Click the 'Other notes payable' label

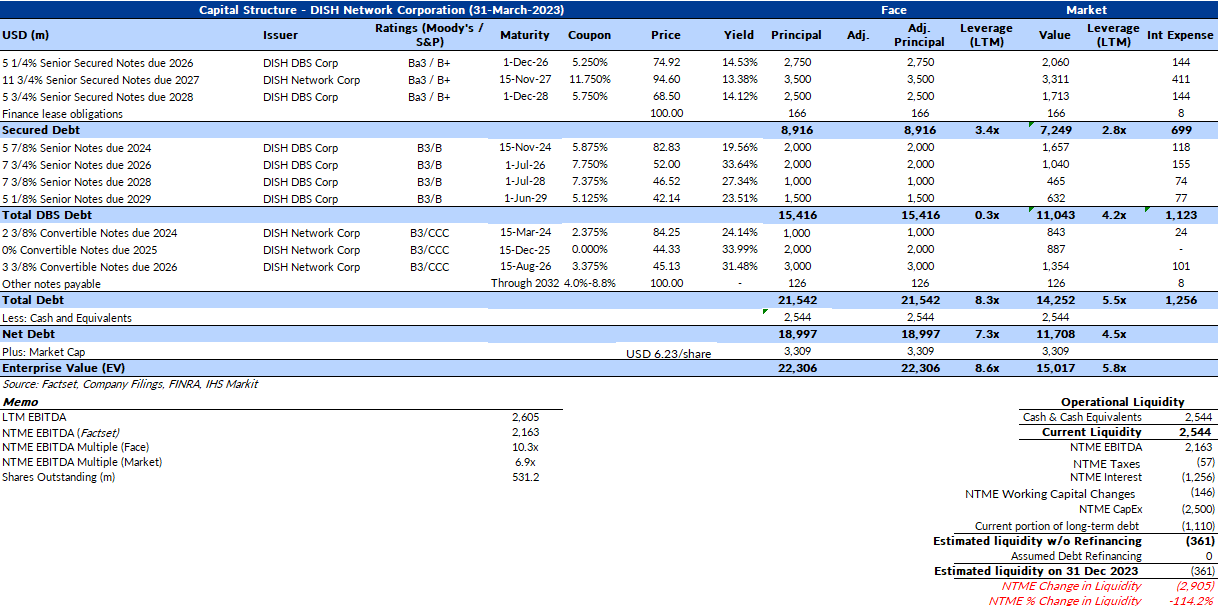pyautogui.click(x=52, y=284)
